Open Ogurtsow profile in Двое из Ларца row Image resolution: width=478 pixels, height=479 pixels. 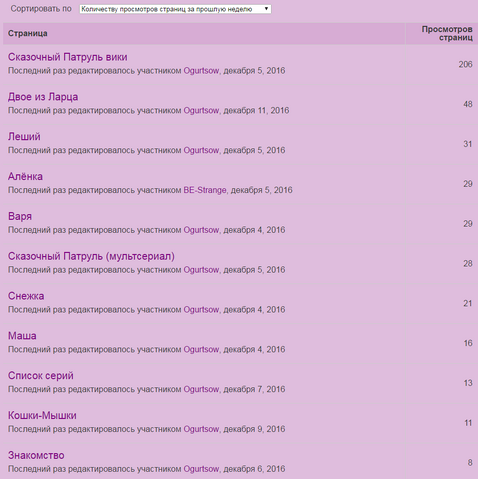tap(201, 110)
